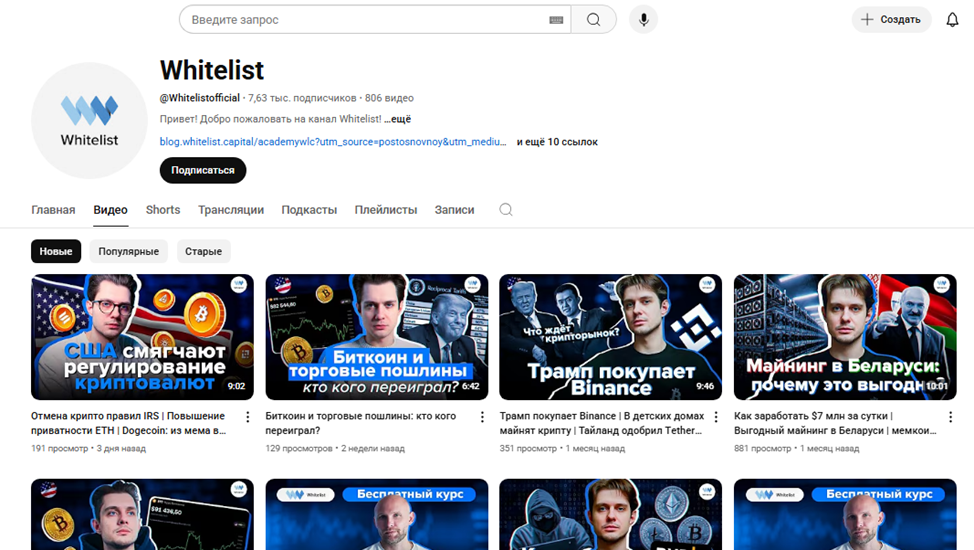Click the 806 видео text
Image resolution: width=974 pixels, height=550 pixels.
coord(389,98)
